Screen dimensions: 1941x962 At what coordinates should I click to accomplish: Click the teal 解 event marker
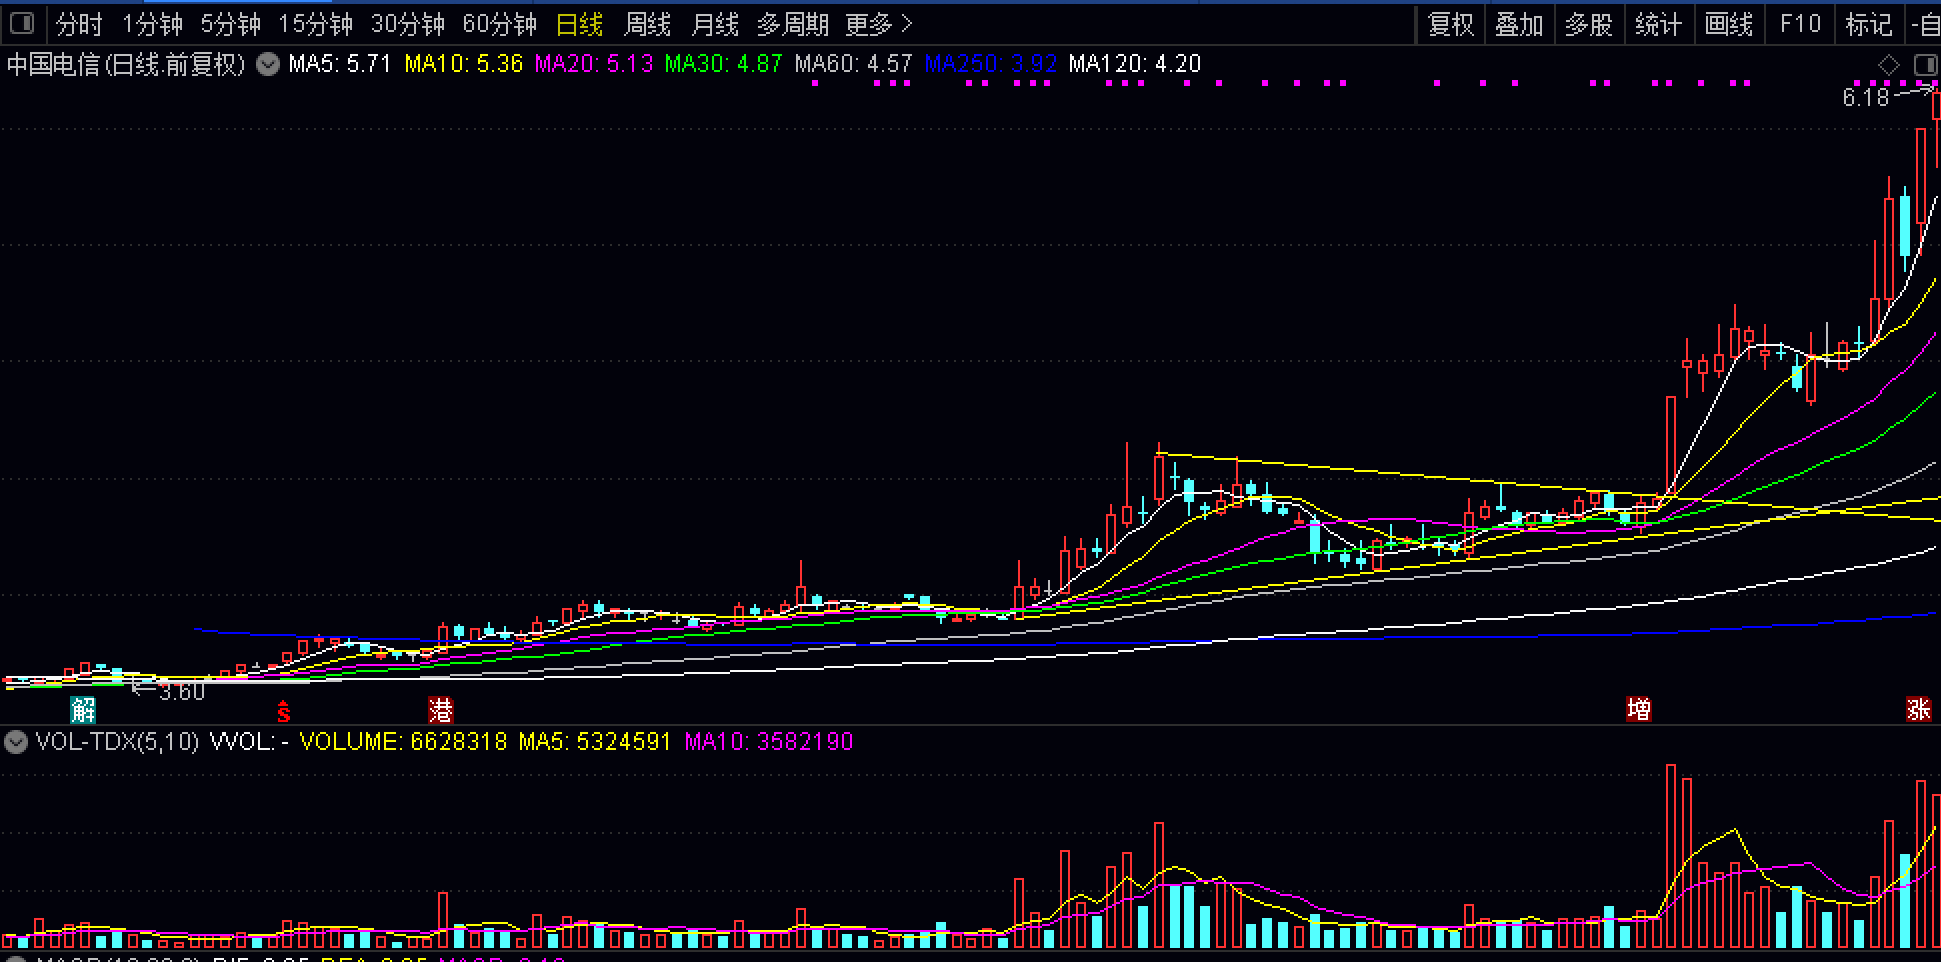coord(83,710)
